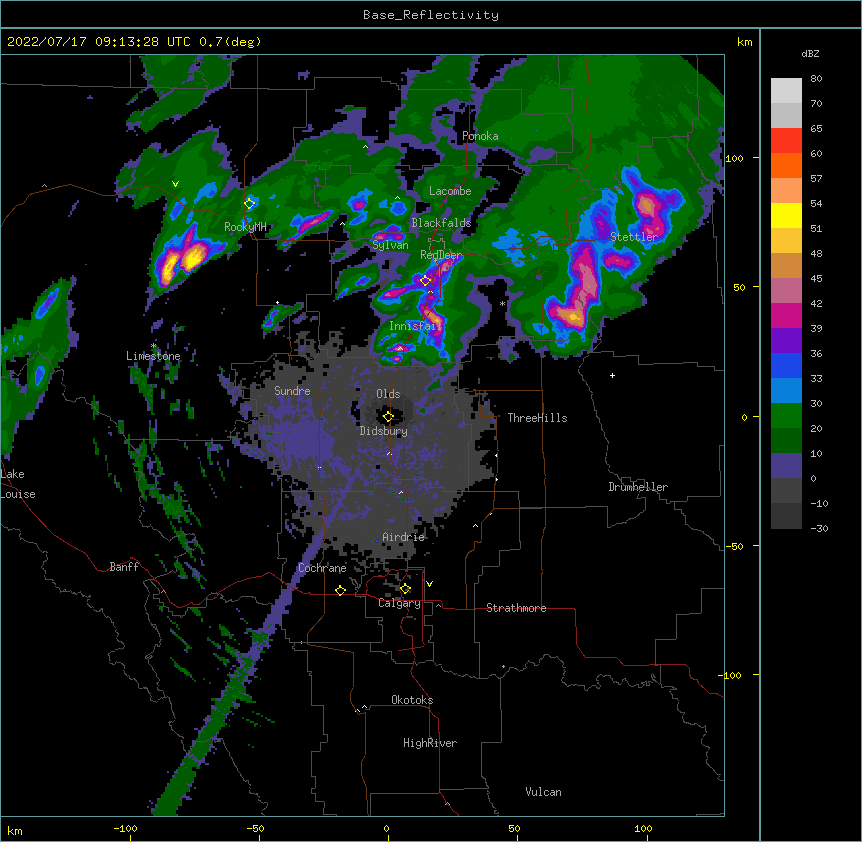
Task: Select the orange 57–60 dBZ legend band
Action: [x=786, y=165]
